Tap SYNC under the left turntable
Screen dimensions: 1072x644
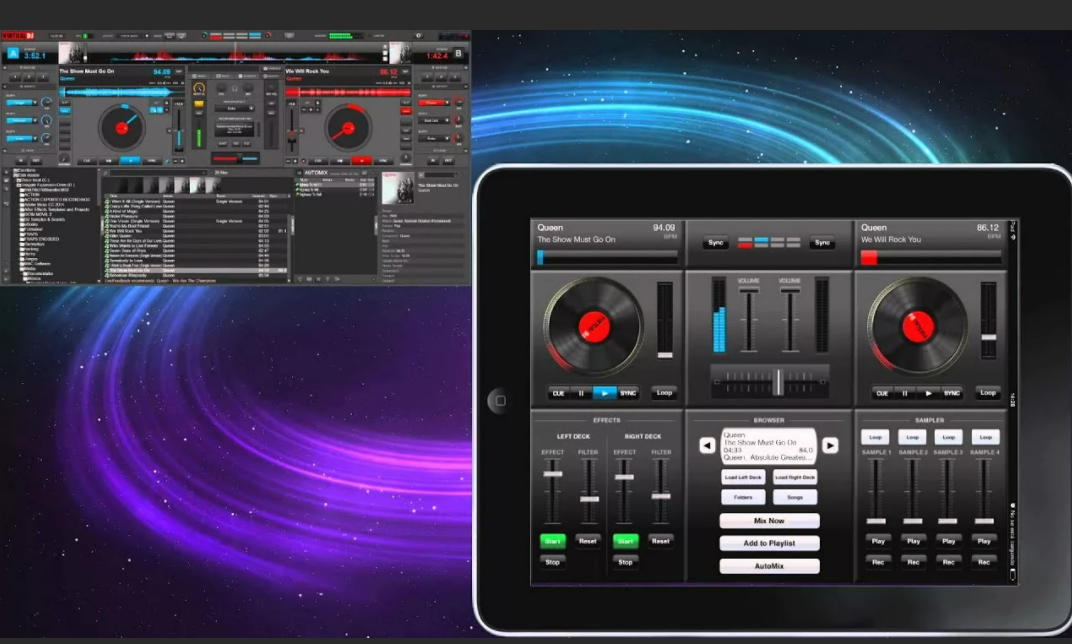(x=628, y=393)
